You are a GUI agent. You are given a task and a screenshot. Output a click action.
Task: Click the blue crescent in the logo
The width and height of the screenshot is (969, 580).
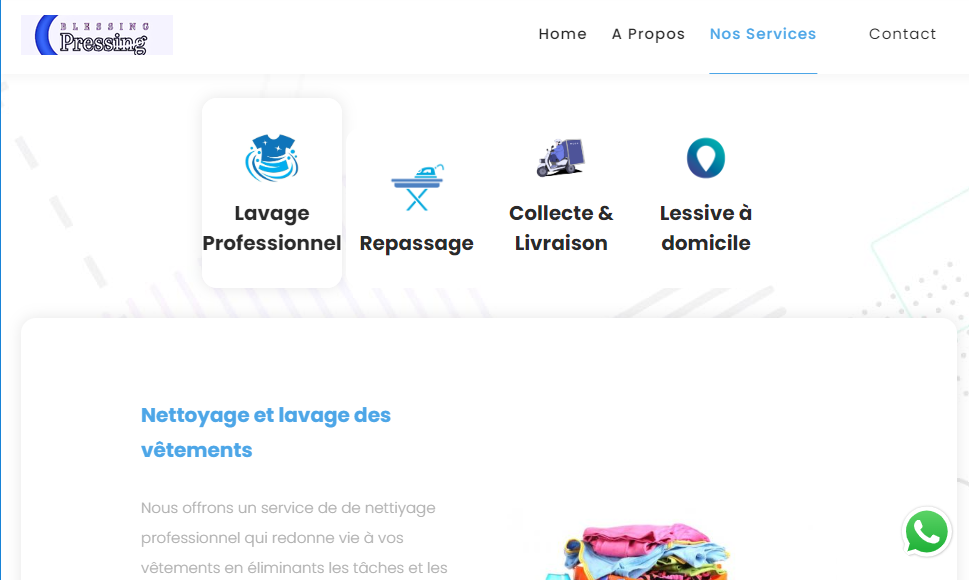coord(44,35)
